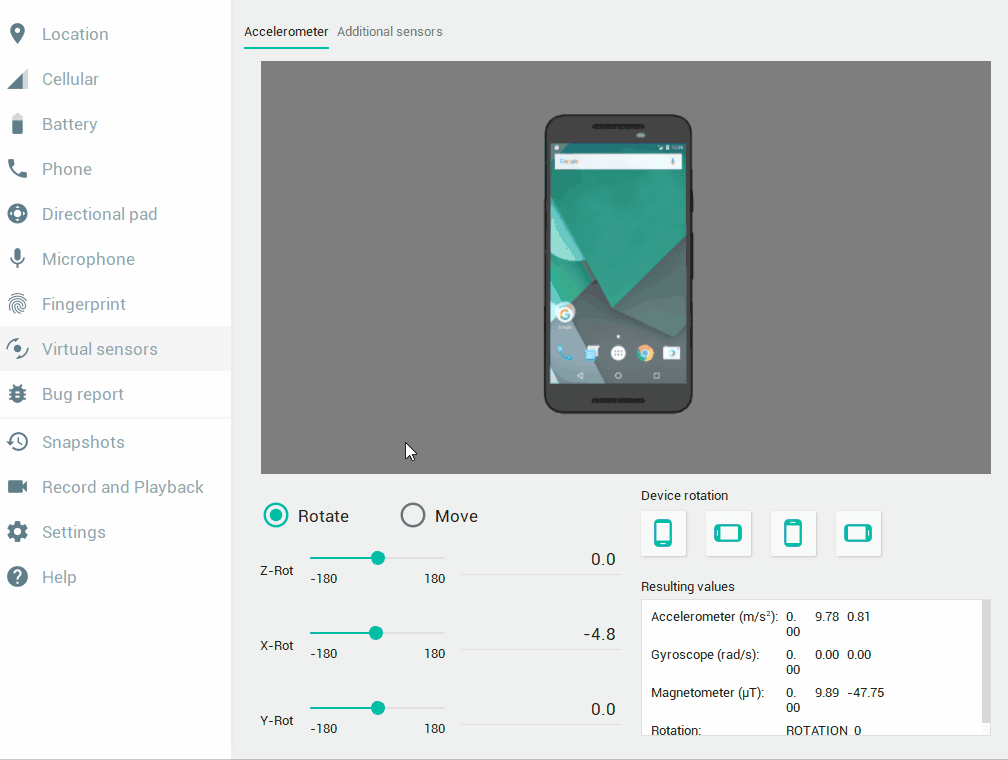1008x760 pixels.
Task: Click the X-Rot slider handle
Action: [376, 633]
